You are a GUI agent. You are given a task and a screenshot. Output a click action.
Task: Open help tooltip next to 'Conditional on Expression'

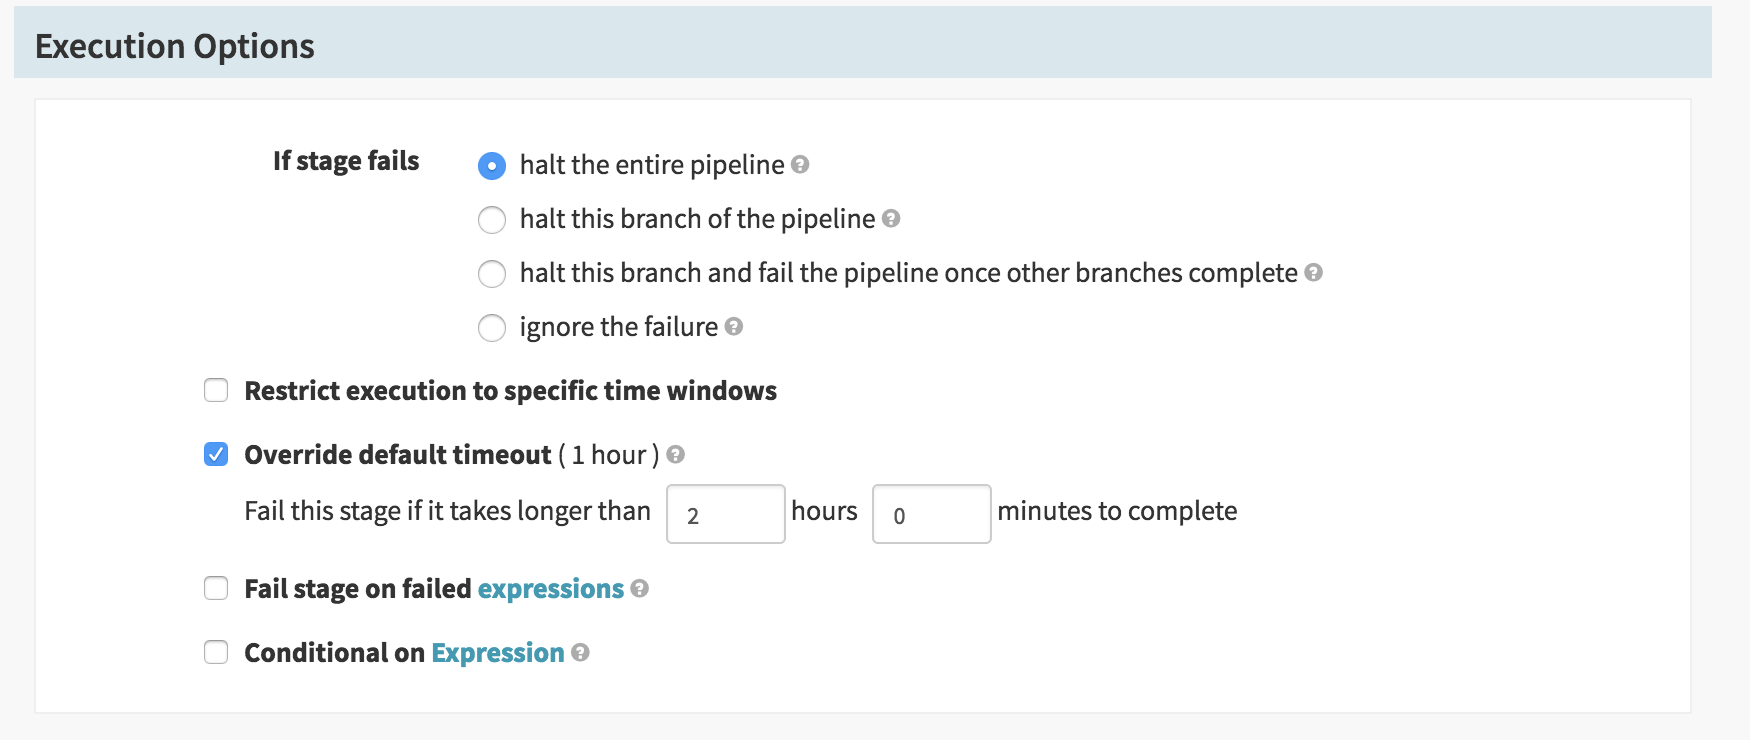580,654
